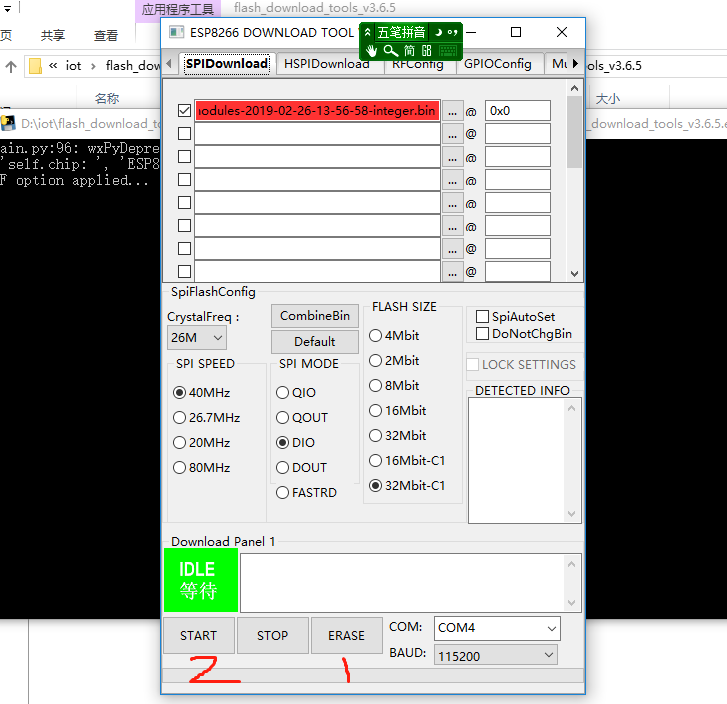Viewport: 727px width, 704px height.
Task: Select 2Mbit flash size
Action: [376, 360]
